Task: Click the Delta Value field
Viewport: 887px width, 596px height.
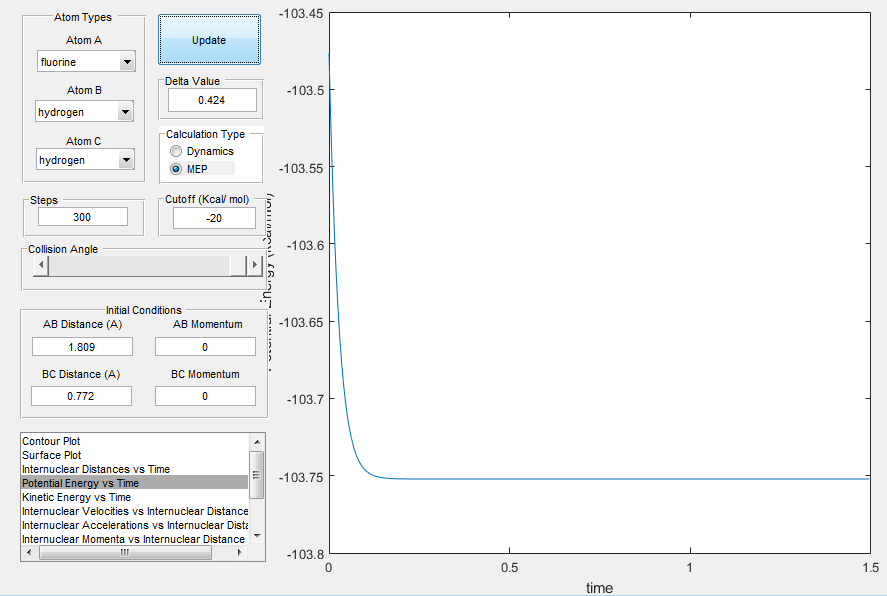Action: [212, 100]
